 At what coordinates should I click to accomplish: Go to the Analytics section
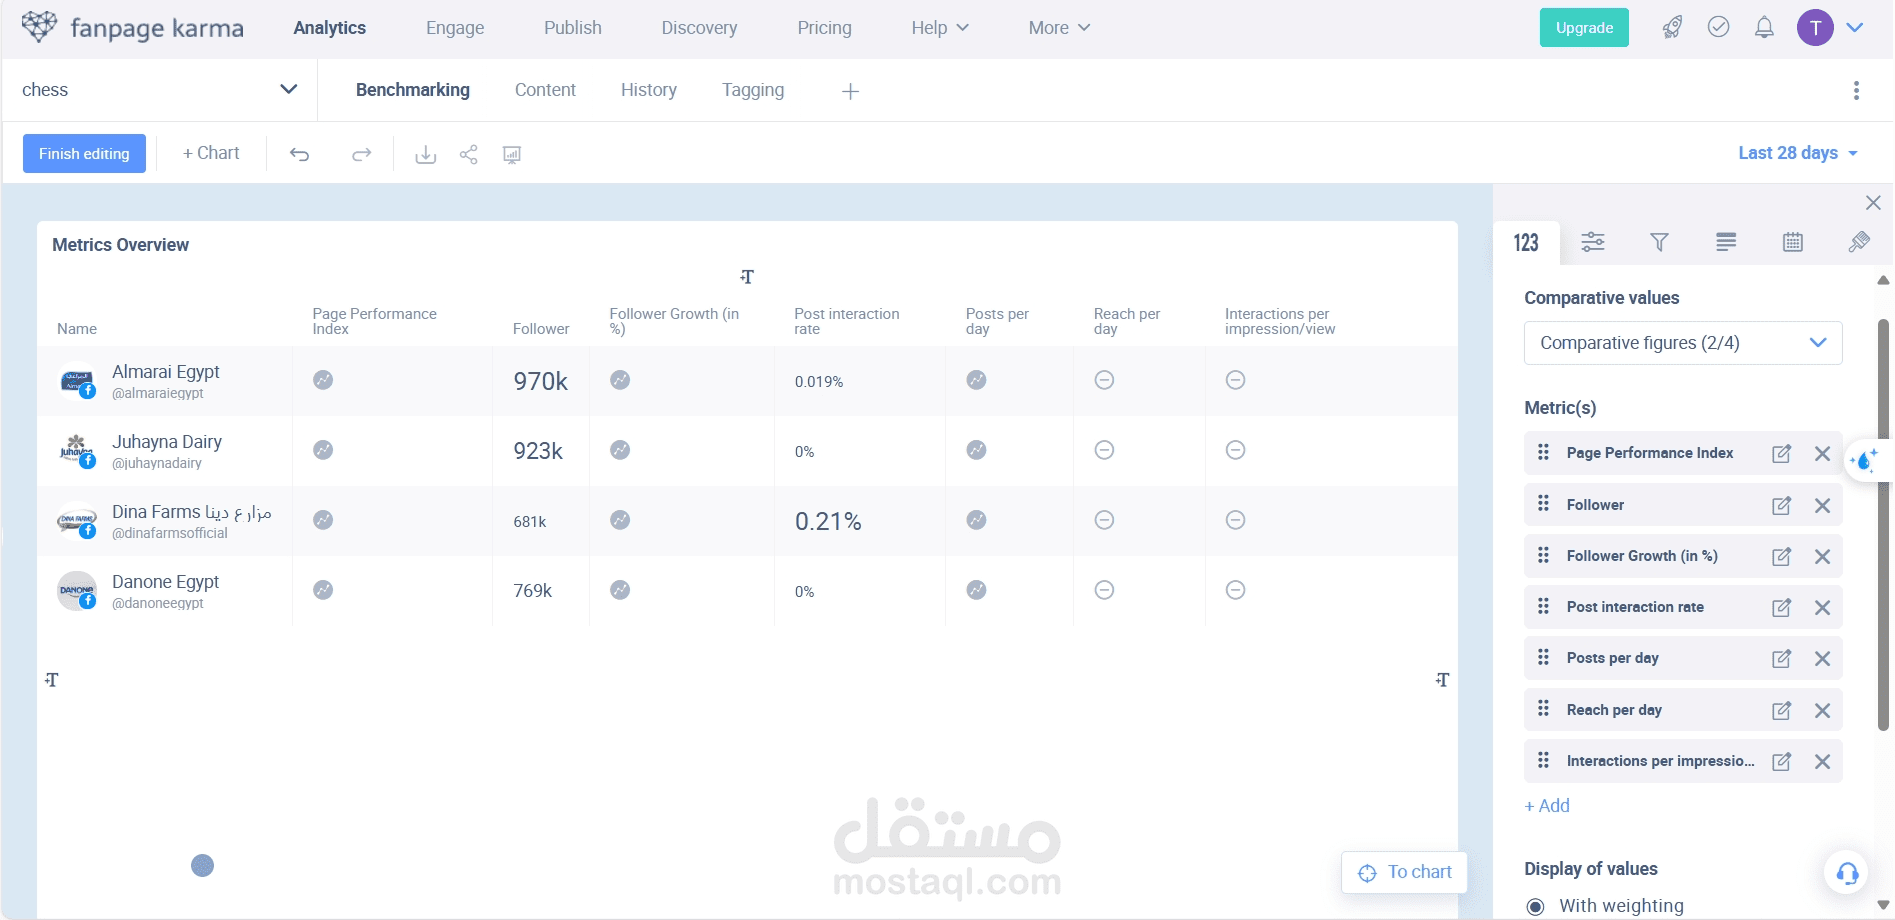point(330,28)
